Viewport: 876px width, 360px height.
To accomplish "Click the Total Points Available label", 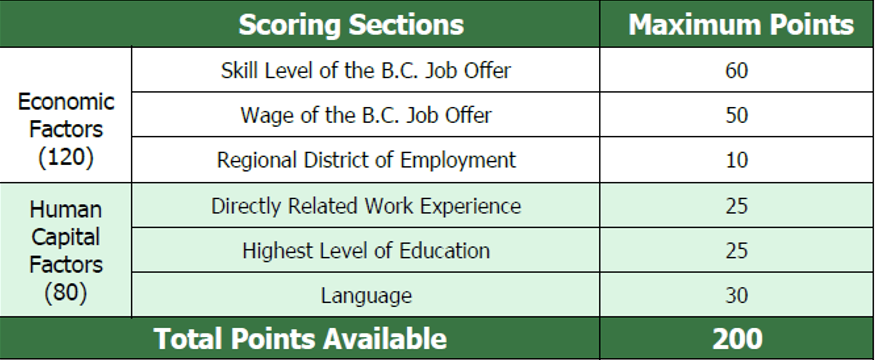I will [x=300, y=339].
